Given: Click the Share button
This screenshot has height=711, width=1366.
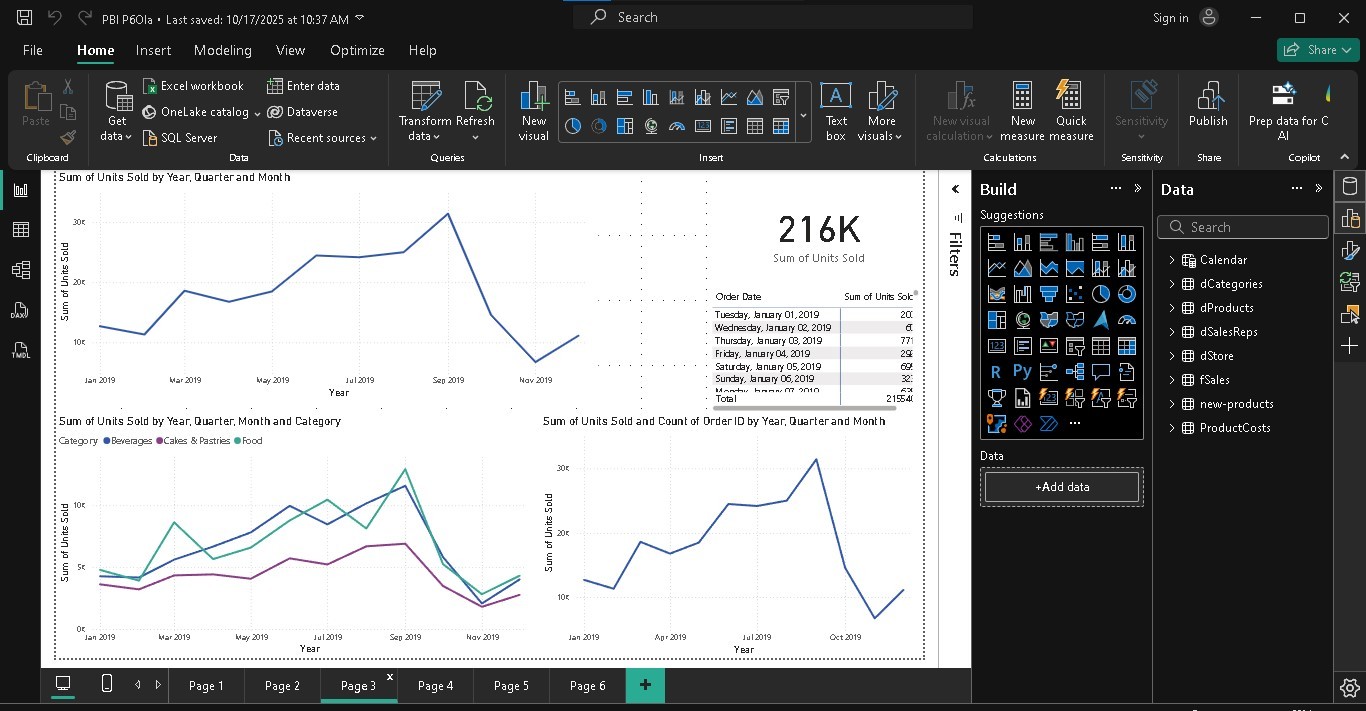Looking at the screenshot, I should point(1317,49).
